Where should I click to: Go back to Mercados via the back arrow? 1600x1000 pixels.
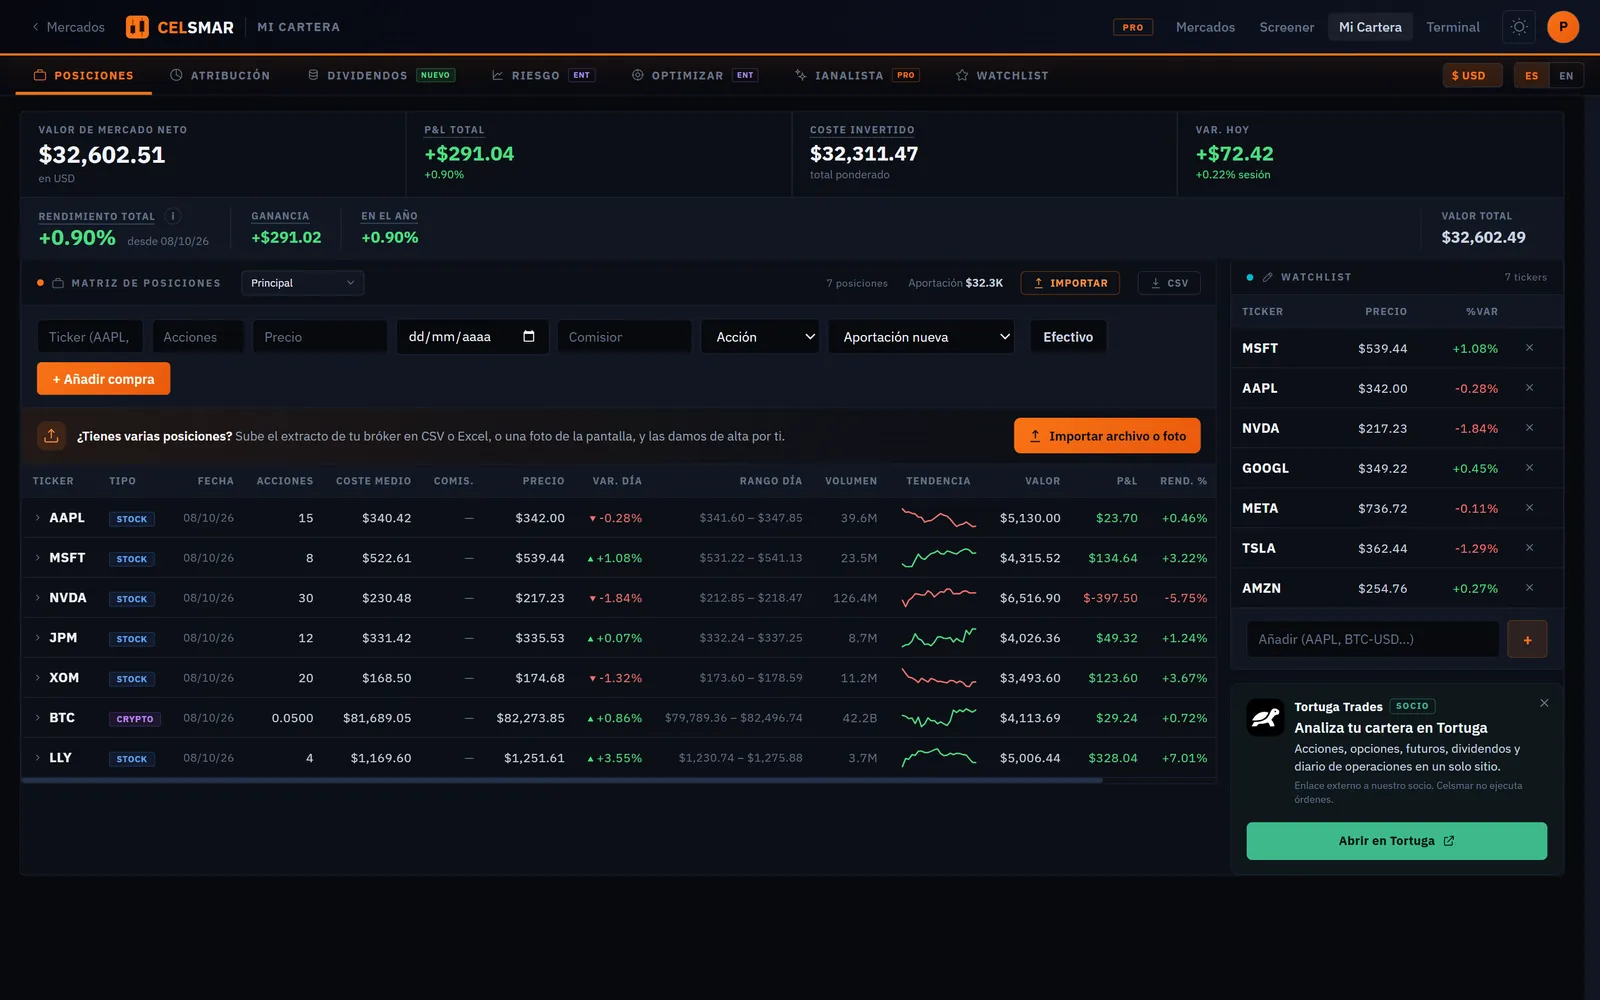pos(67,27)
